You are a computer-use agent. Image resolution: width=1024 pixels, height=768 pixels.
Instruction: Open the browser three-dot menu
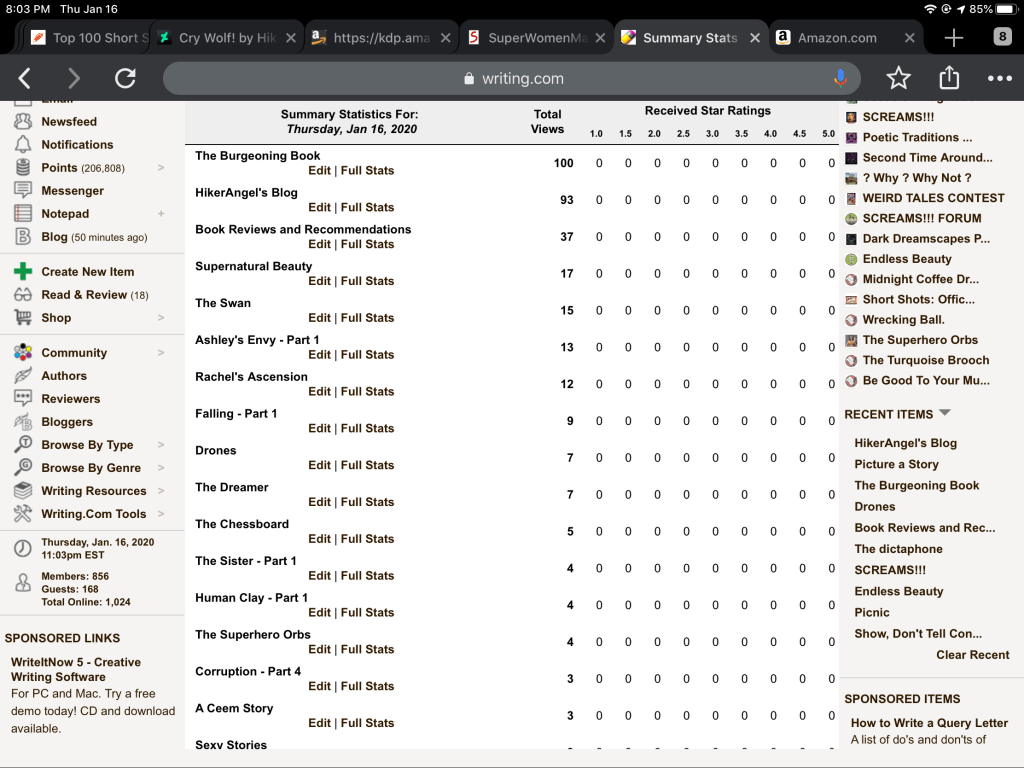point(999,79)
